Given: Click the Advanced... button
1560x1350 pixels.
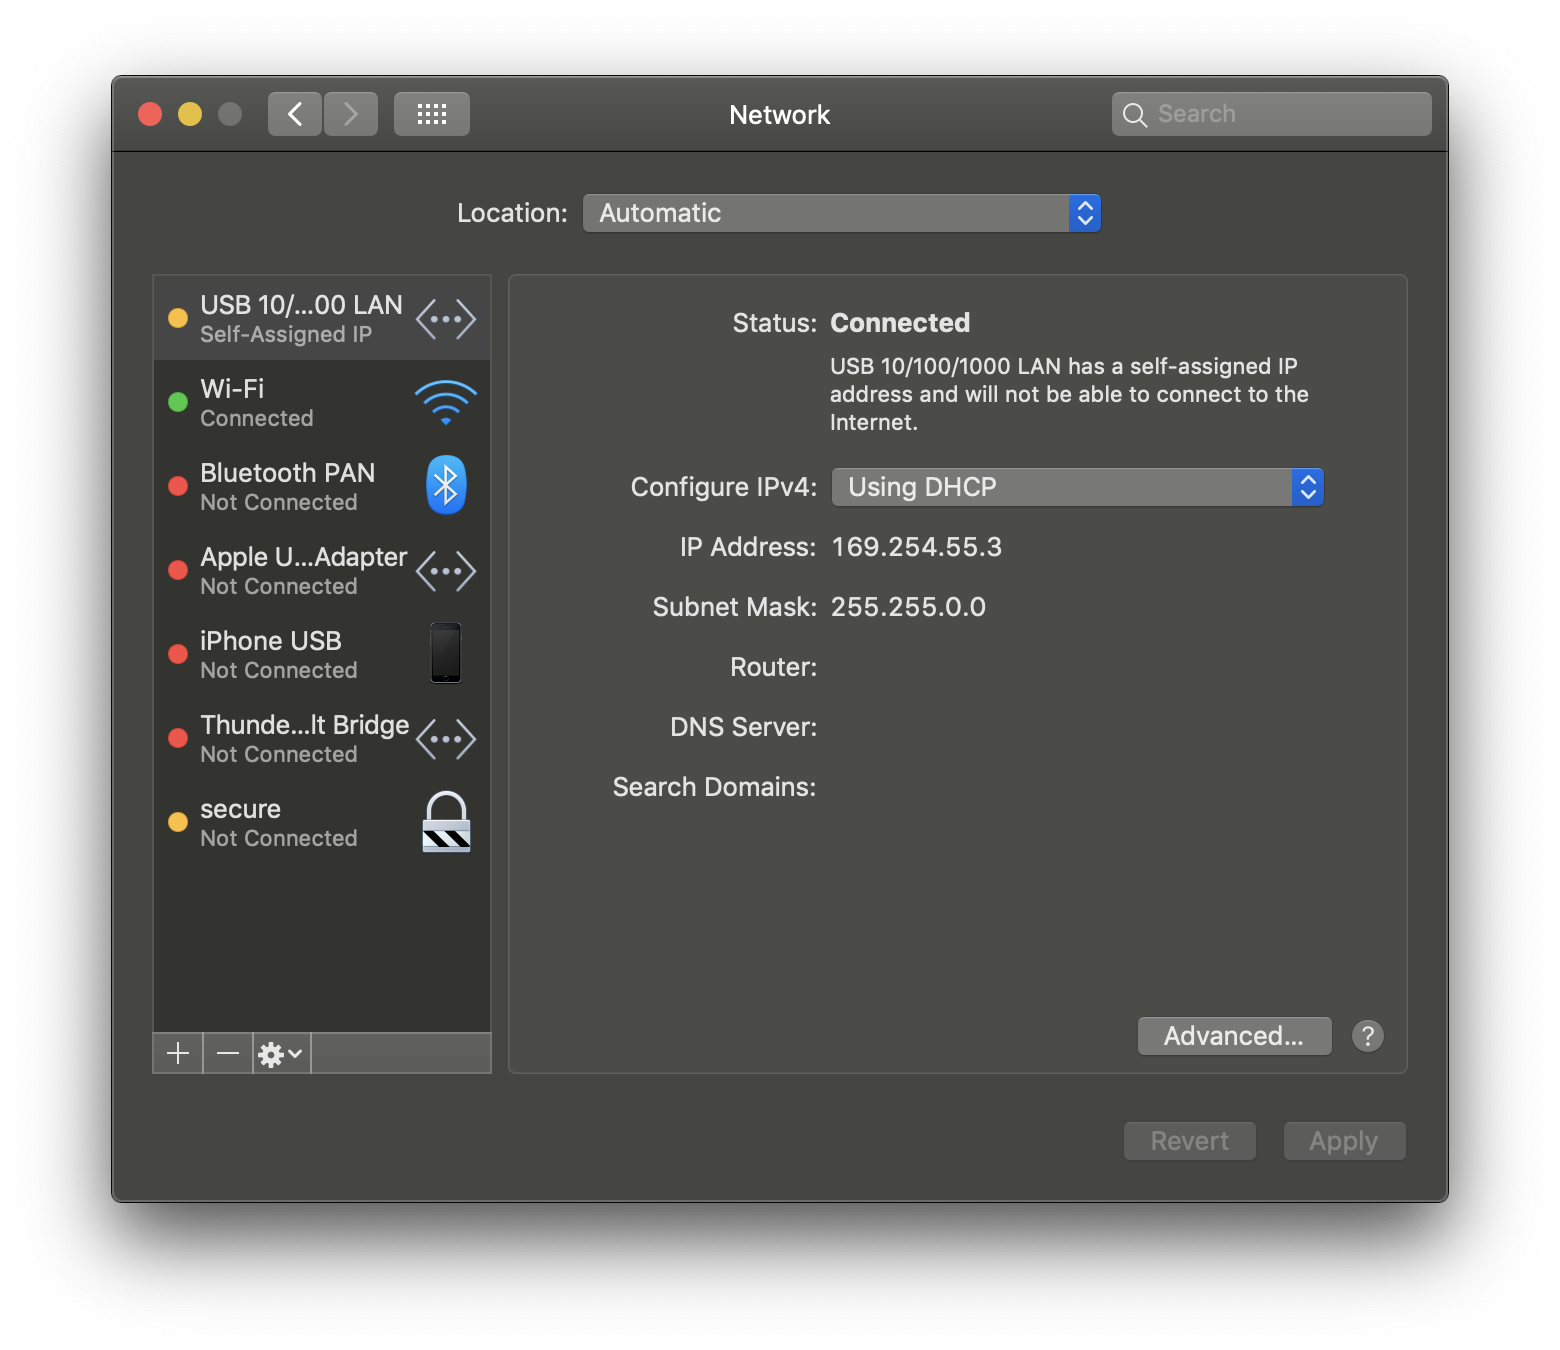Looking at the screenshot, I should click(x=1234, y=1036).
